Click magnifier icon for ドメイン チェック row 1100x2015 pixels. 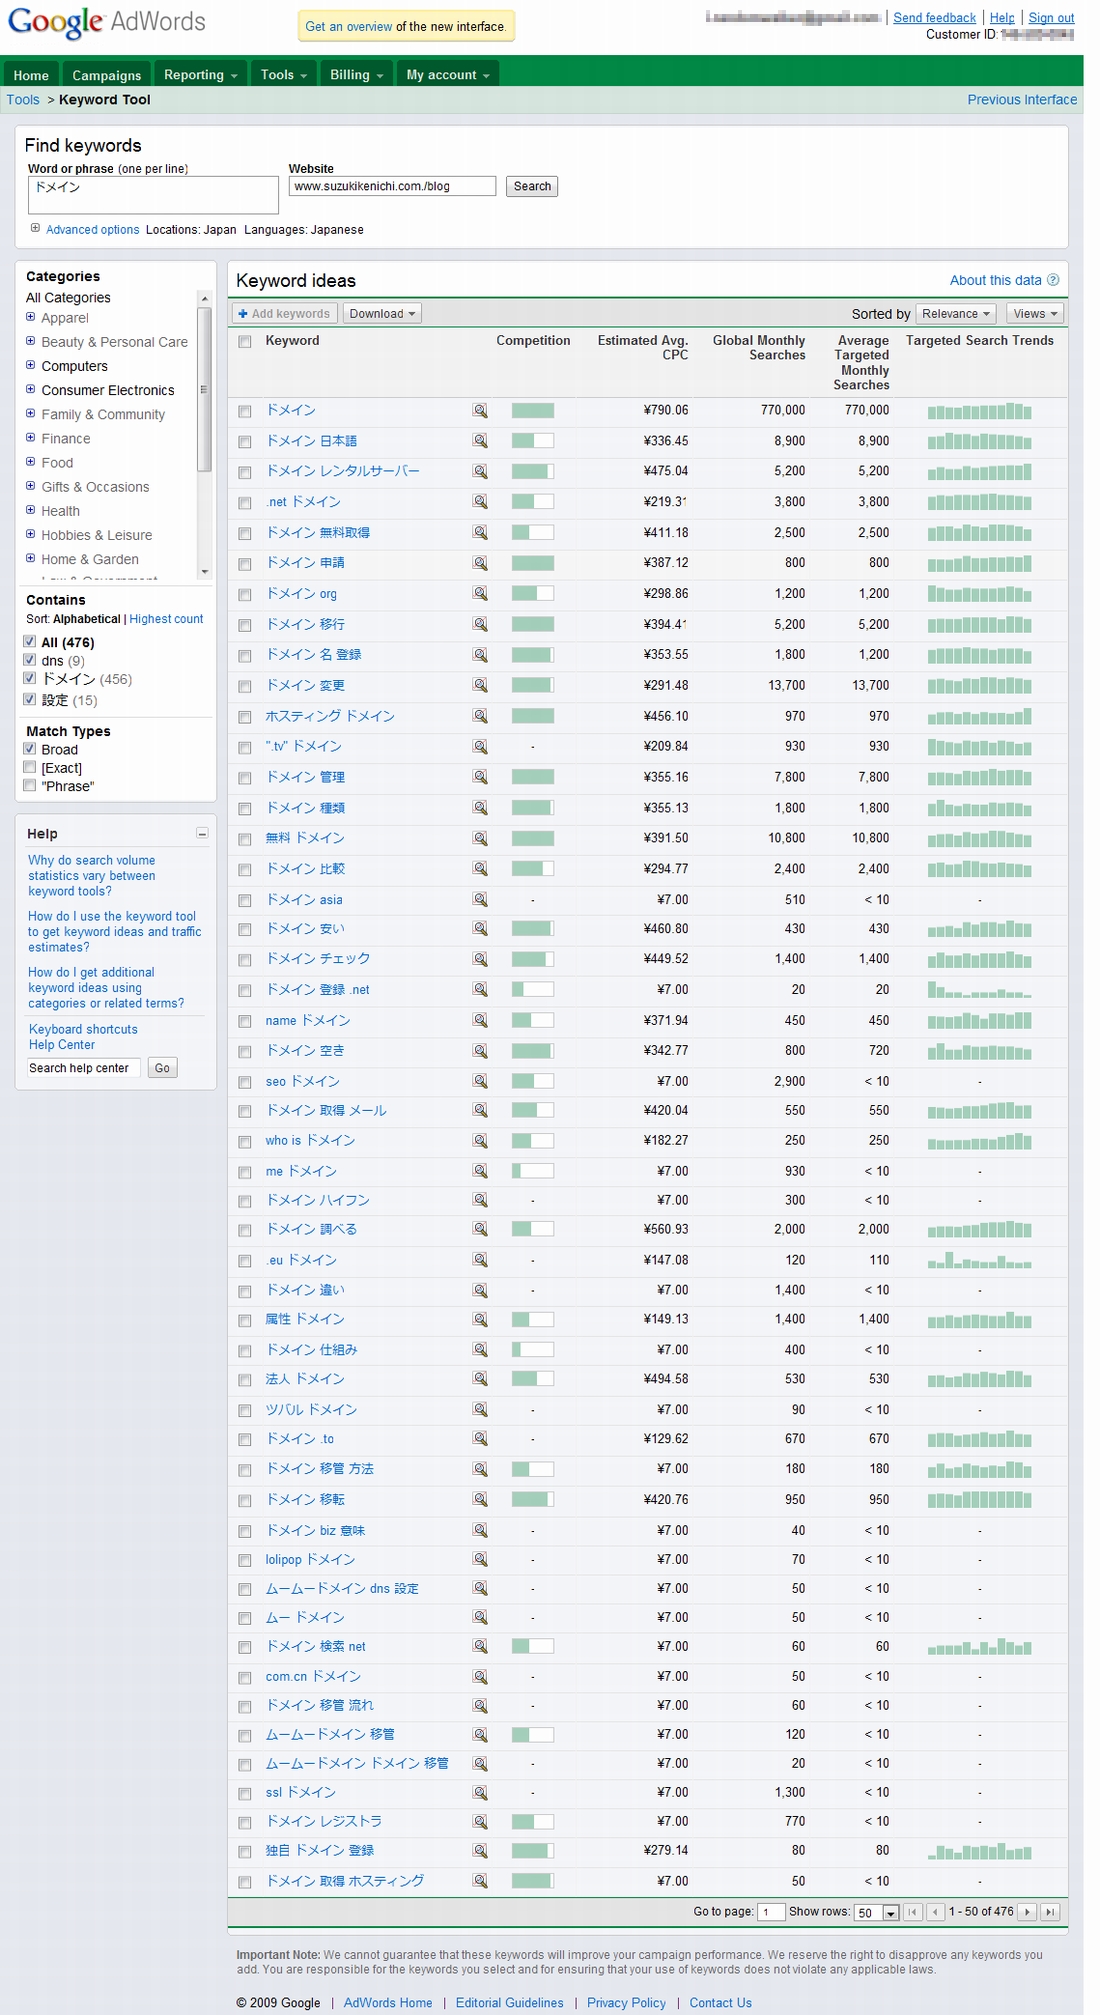coord(480,959)
